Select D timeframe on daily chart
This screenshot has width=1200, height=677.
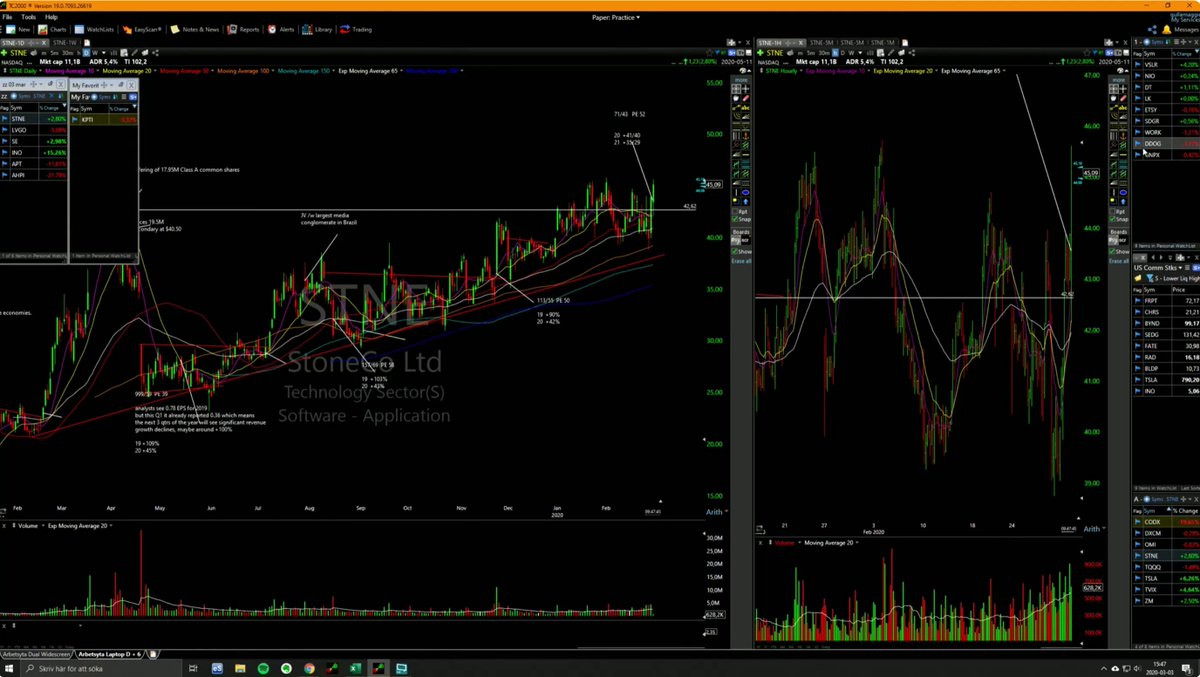(x=86, y=52)
